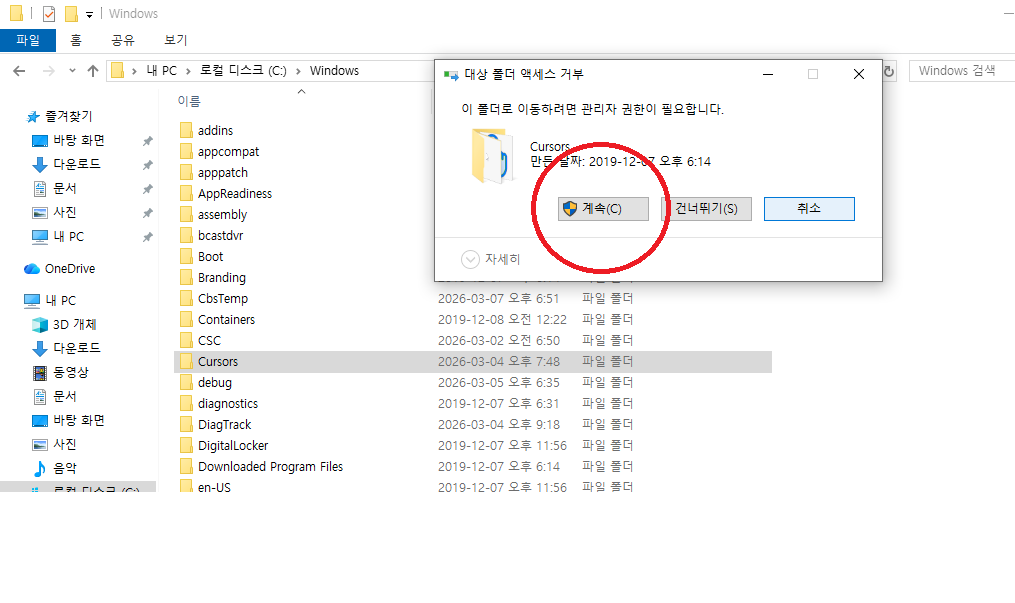1015x603 pixels.
Task: Open the quick access toolbar customize dropdown
Action: [x=89, y=14]
